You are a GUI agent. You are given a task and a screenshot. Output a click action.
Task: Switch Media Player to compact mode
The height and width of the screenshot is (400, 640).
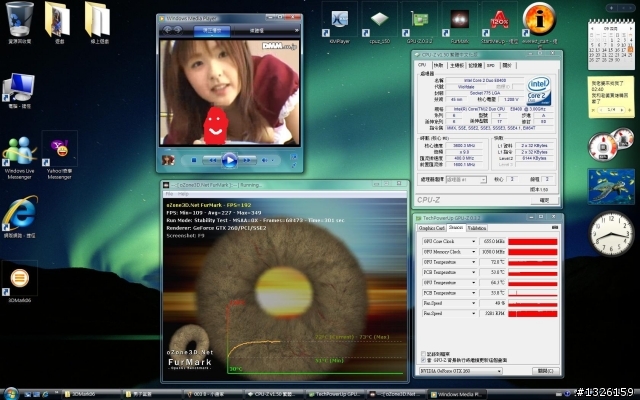coord(293,165)
